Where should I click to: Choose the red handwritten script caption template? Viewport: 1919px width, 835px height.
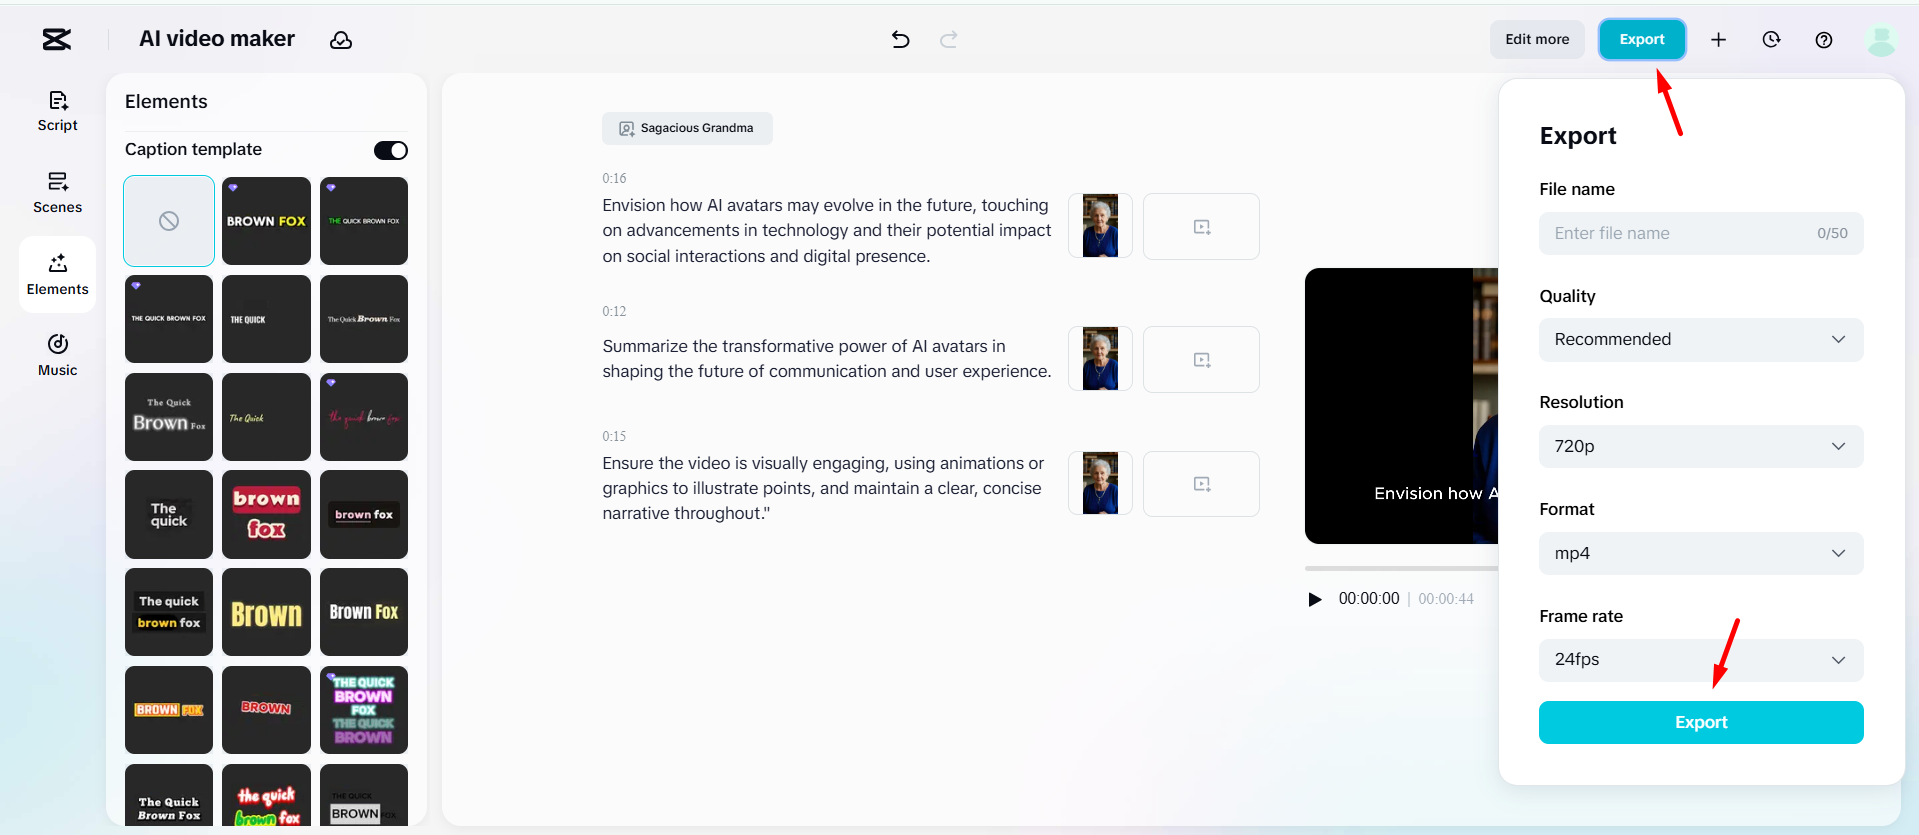click(x=364, y=417)
